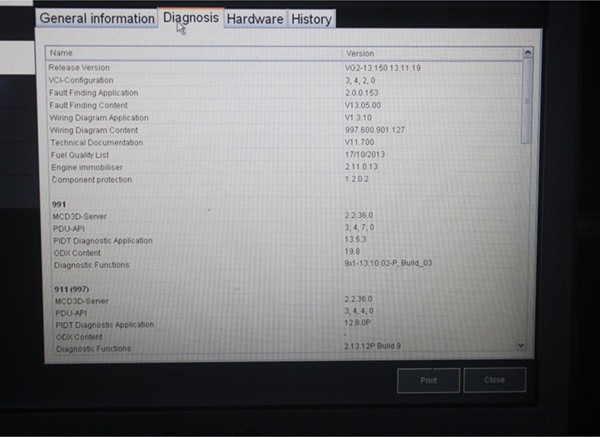The height and width of the screenshot is (437, 600).
Task: Switch to the General information tab
Action: [97, 19]
